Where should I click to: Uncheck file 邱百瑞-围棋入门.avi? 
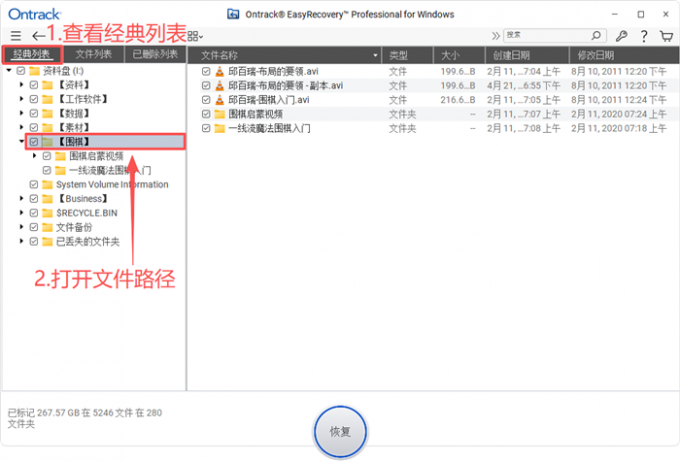(x=206, y=100)
